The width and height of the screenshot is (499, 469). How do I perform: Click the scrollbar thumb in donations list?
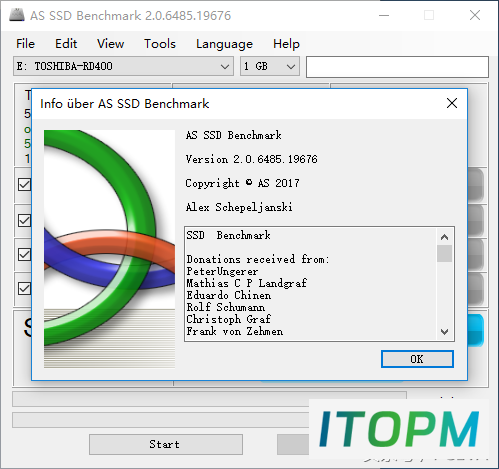(444, 254)
